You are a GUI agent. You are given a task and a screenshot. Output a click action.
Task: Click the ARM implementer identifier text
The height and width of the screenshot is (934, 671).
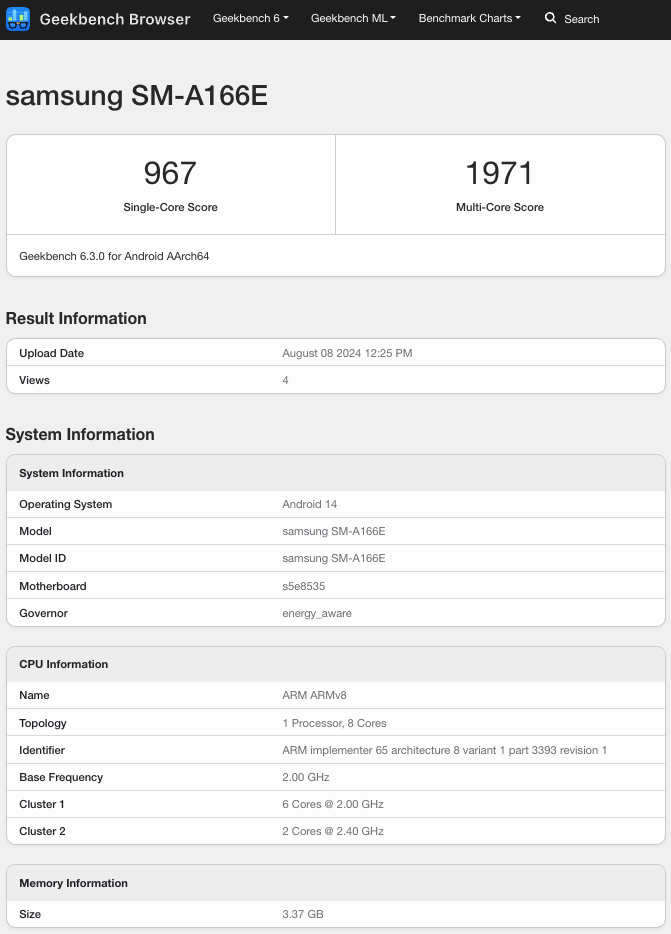(x=444, y=750)
